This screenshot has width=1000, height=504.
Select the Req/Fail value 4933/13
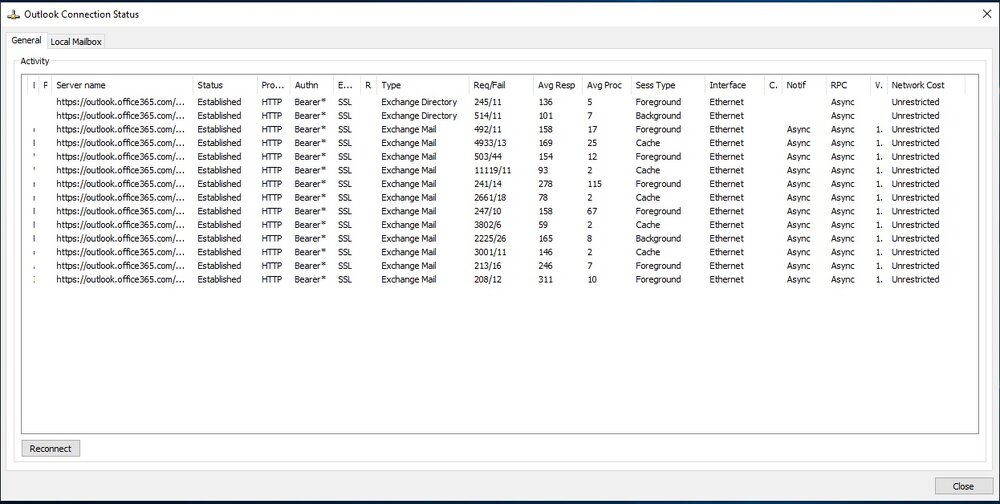(x=490, y=143)
